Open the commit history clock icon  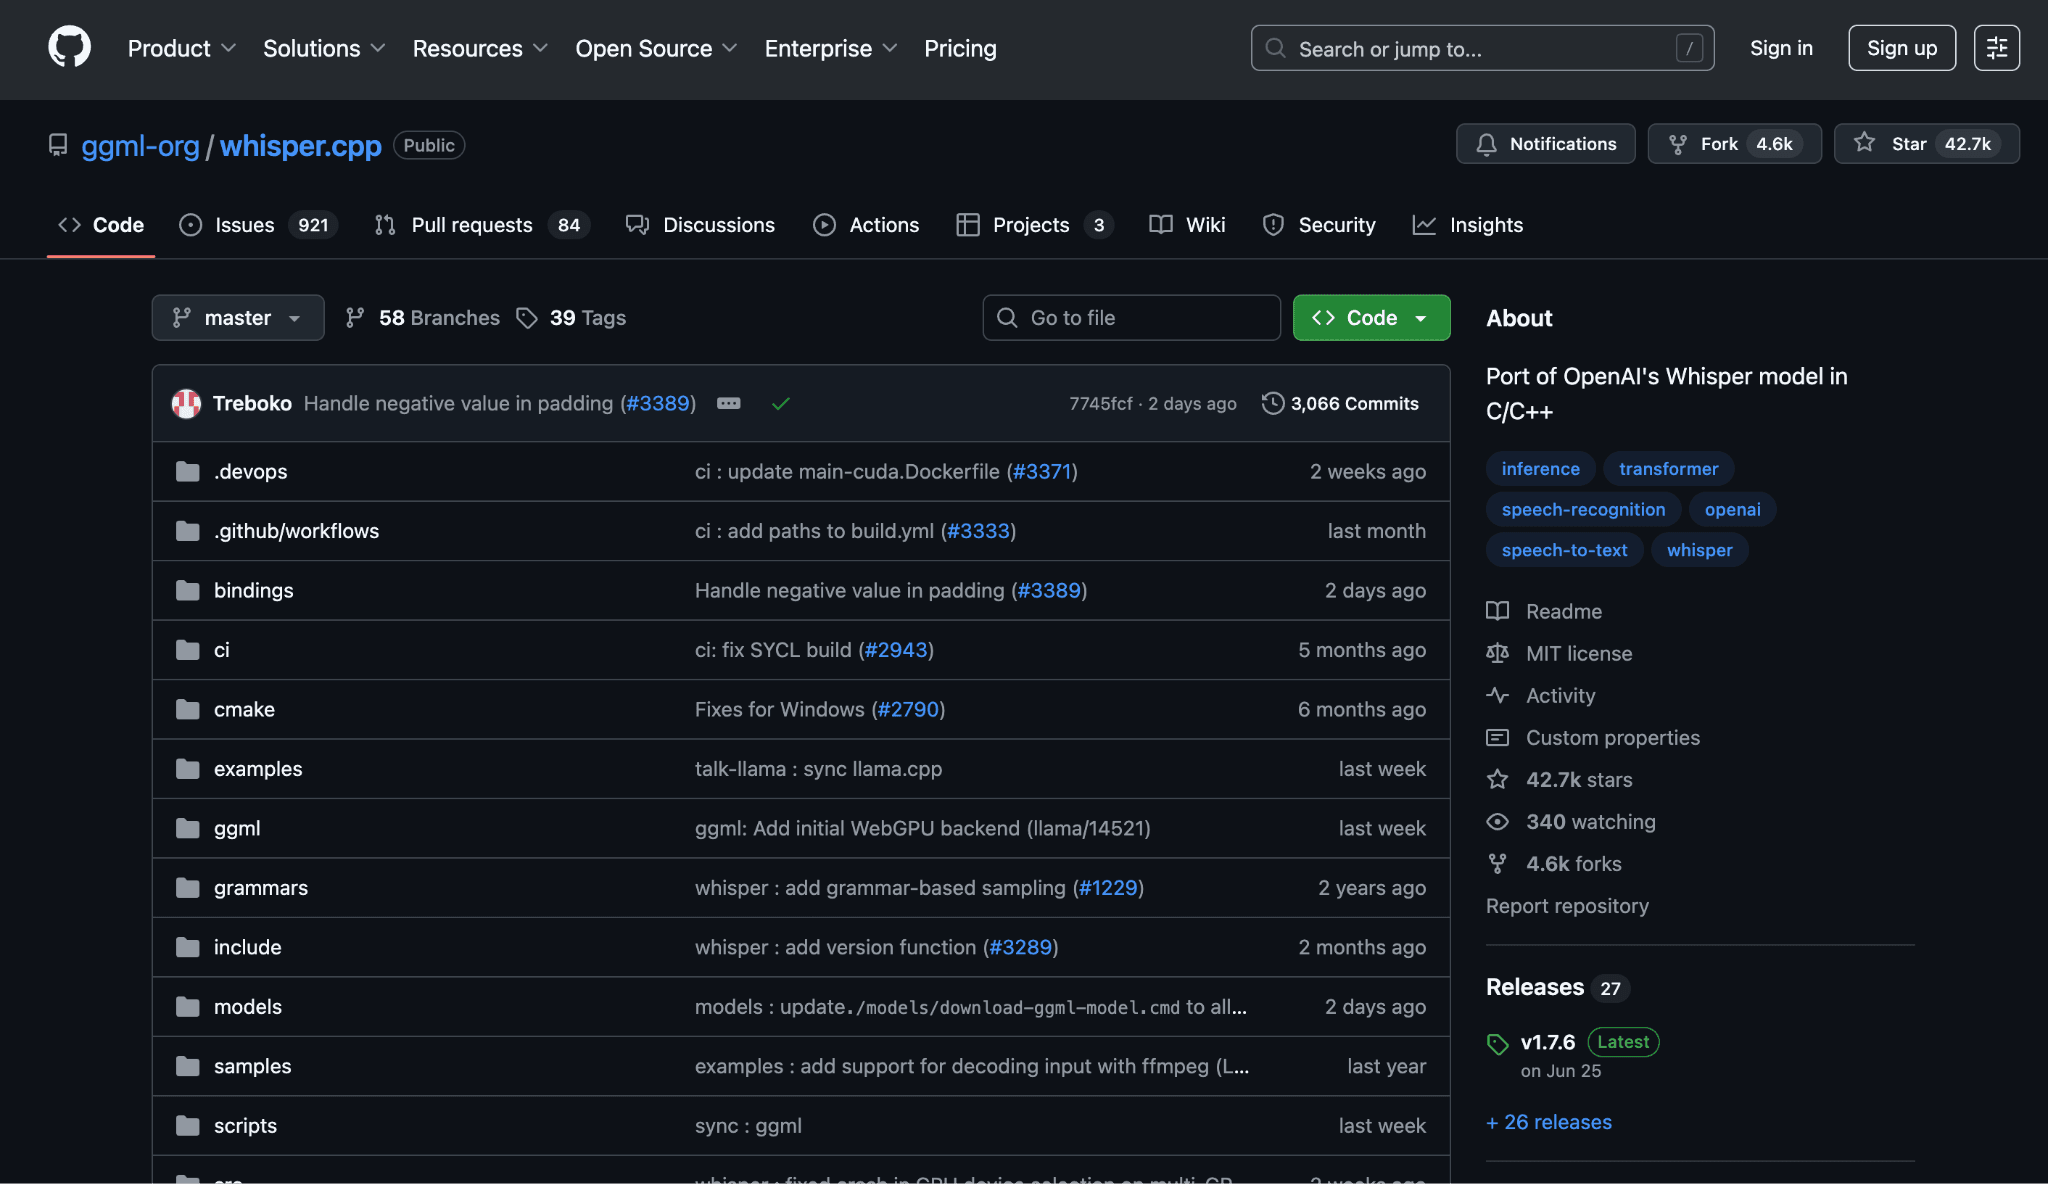(1272, 403)
